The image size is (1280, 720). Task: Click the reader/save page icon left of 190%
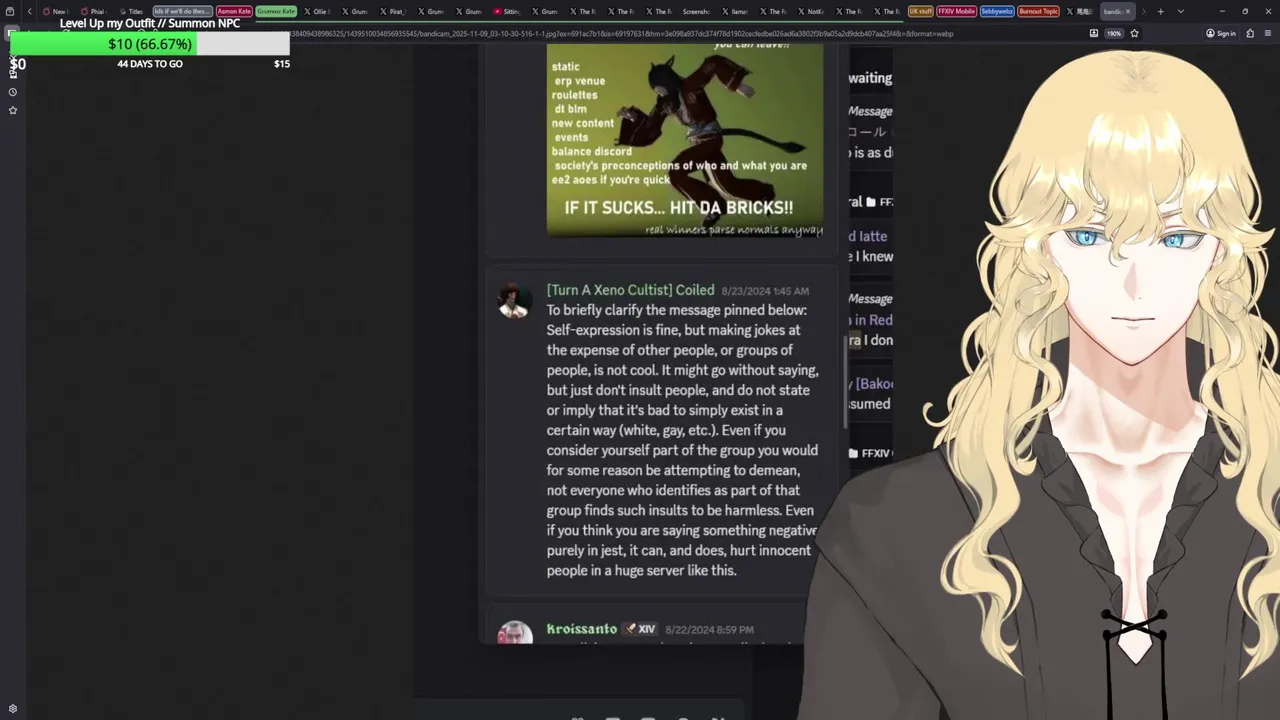(1094, 33)
